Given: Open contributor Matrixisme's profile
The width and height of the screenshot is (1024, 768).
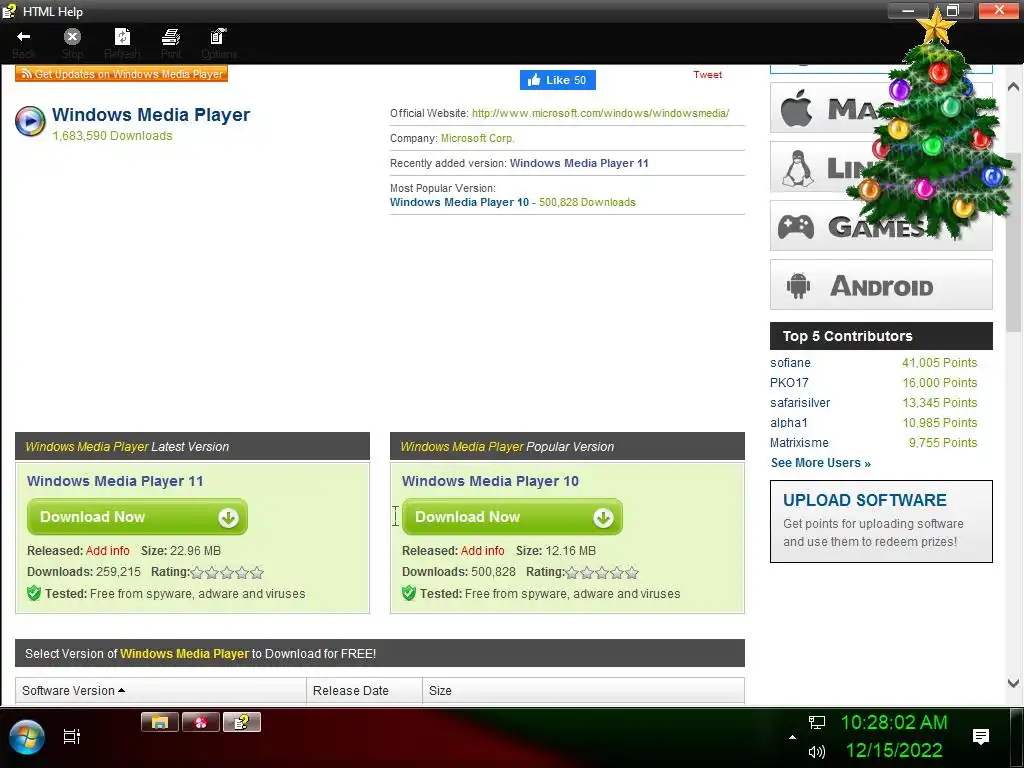Looking at the screenshot, I should [x=799, y=443].
